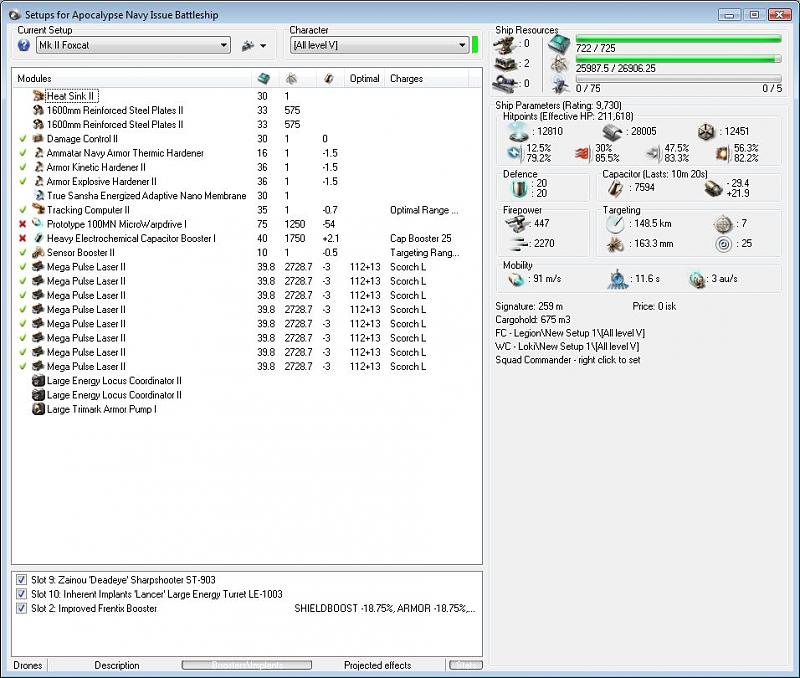Screen dimensions: 800x678
Task: Click the powergrid column header icon
Action: point(291,79)
